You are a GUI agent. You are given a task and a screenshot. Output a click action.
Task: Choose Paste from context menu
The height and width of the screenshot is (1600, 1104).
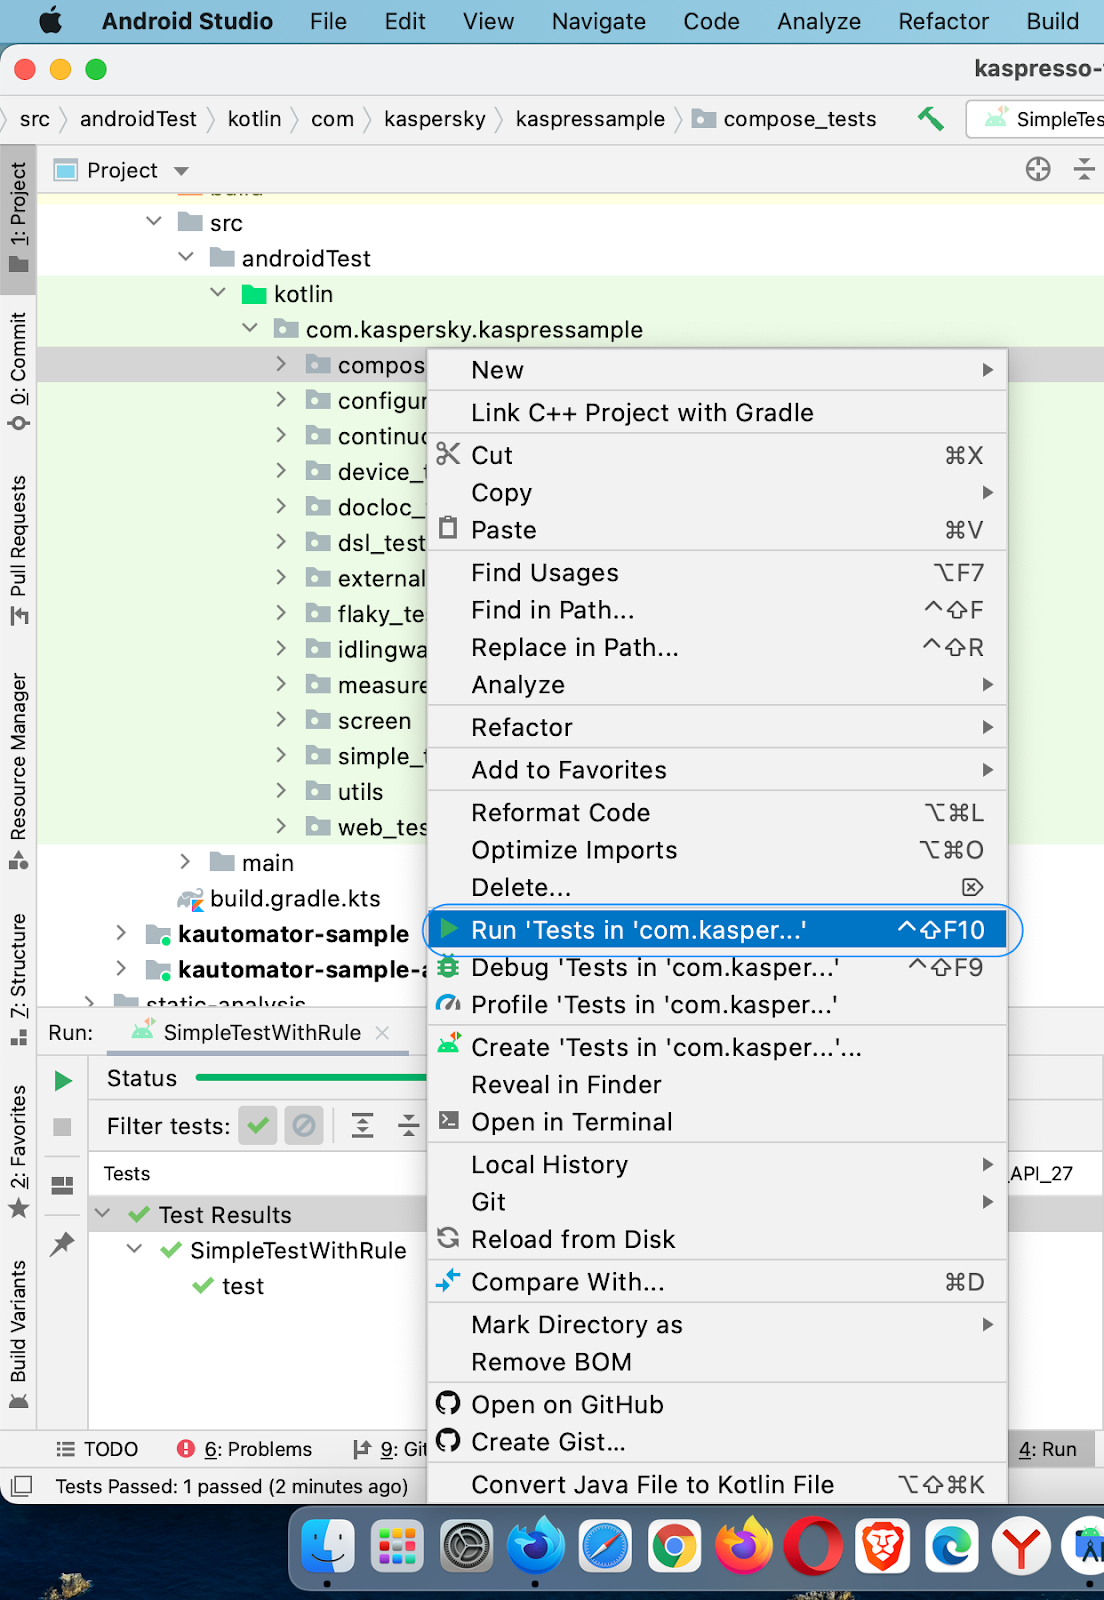coord(717,530)
